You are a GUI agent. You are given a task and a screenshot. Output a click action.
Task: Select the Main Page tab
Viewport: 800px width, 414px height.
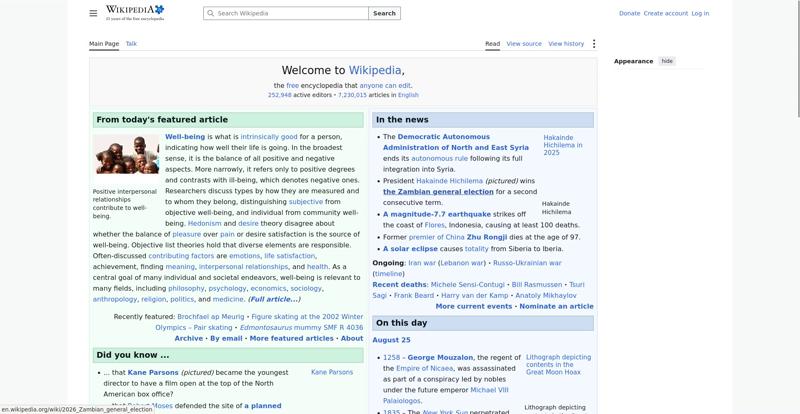[x=104, y=44]
